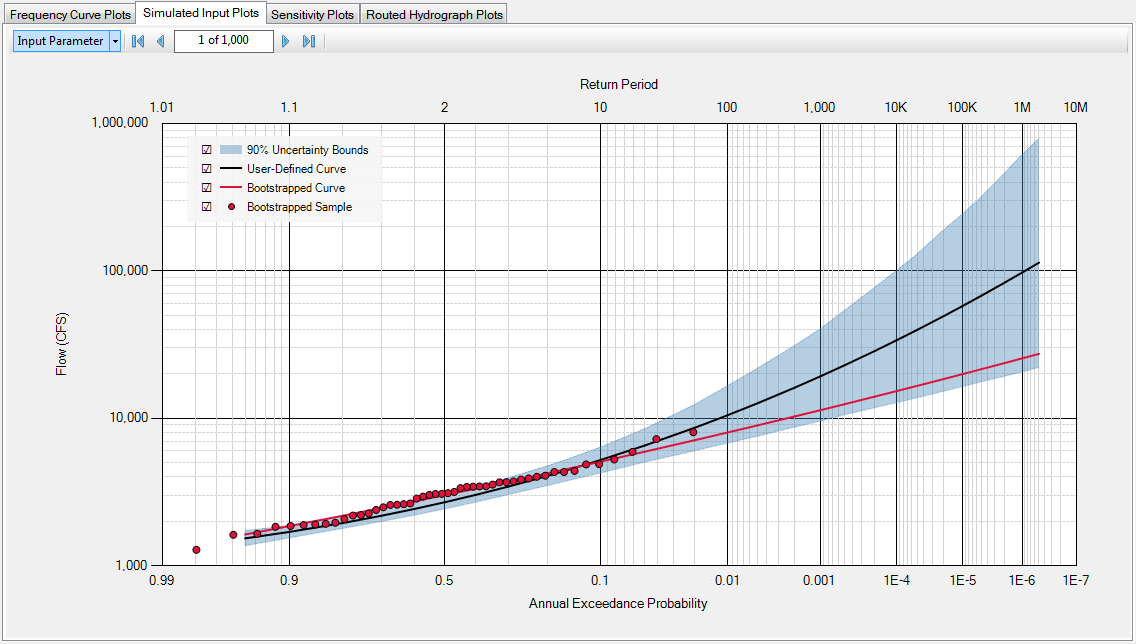The height and width of the screenshot is (644, 1136).
Task: Hide the Bootstrapped Sample points
Action: (x=207, y=206)
